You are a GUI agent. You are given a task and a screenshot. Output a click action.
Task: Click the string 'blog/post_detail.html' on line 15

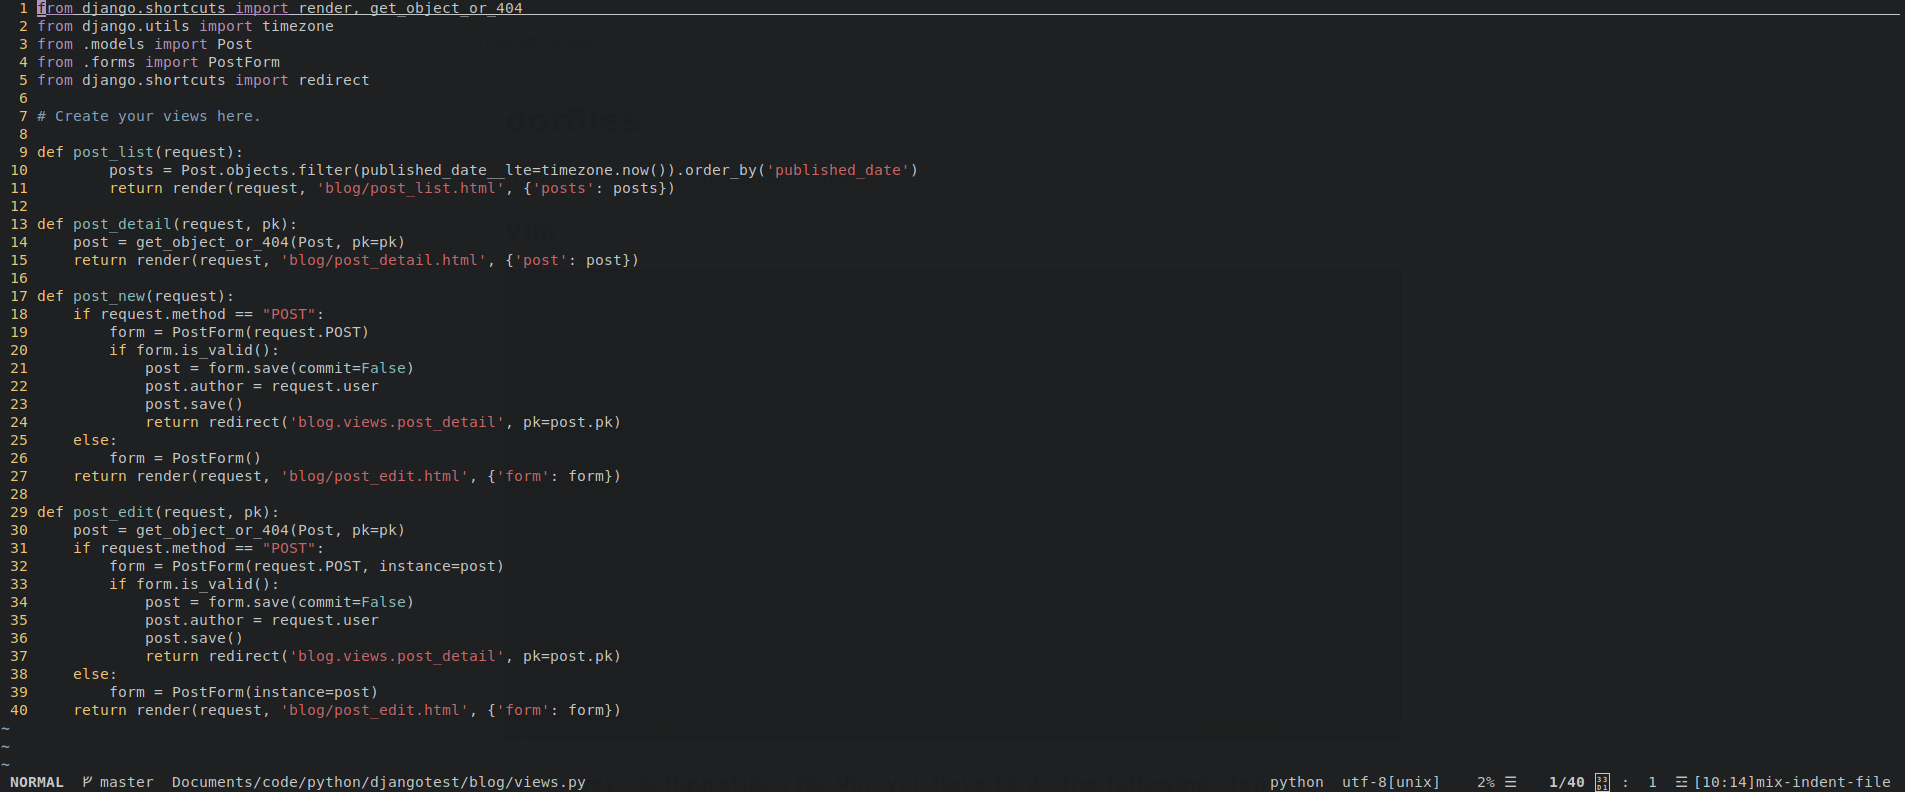pyautogui.click(x=384, y=260)
